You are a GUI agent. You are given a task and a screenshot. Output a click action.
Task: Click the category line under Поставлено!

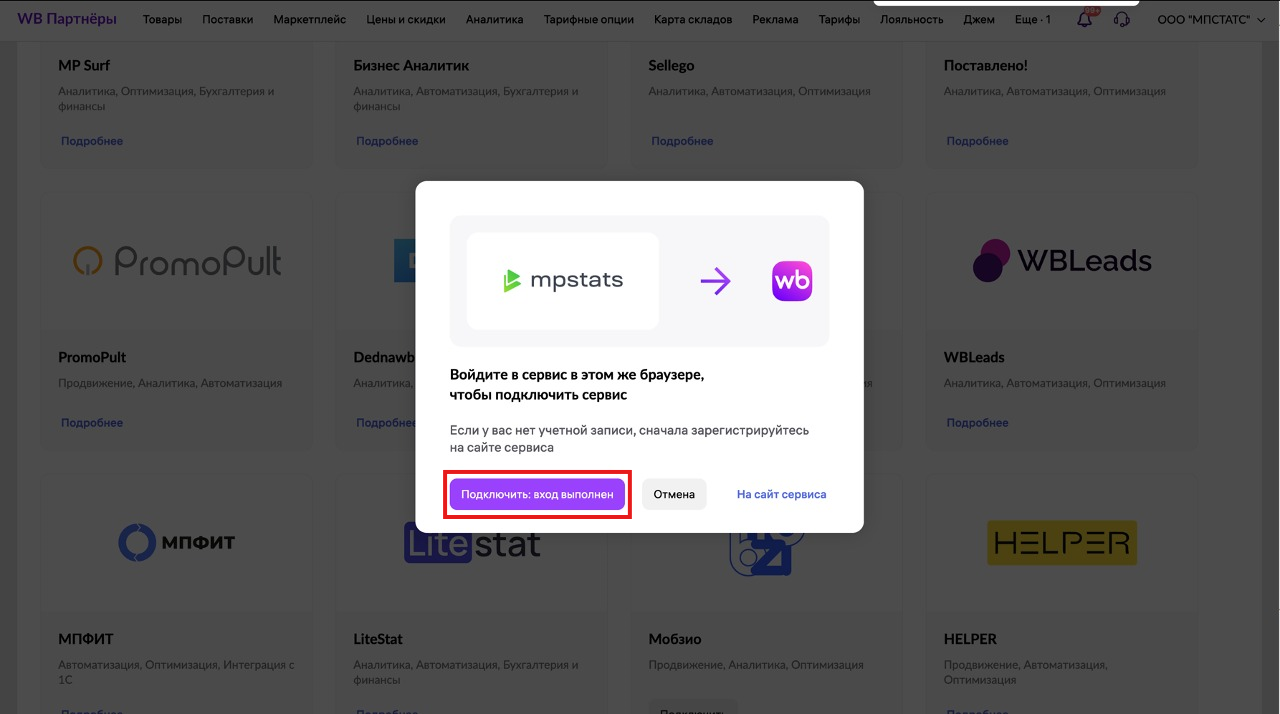coord(1055,92)
